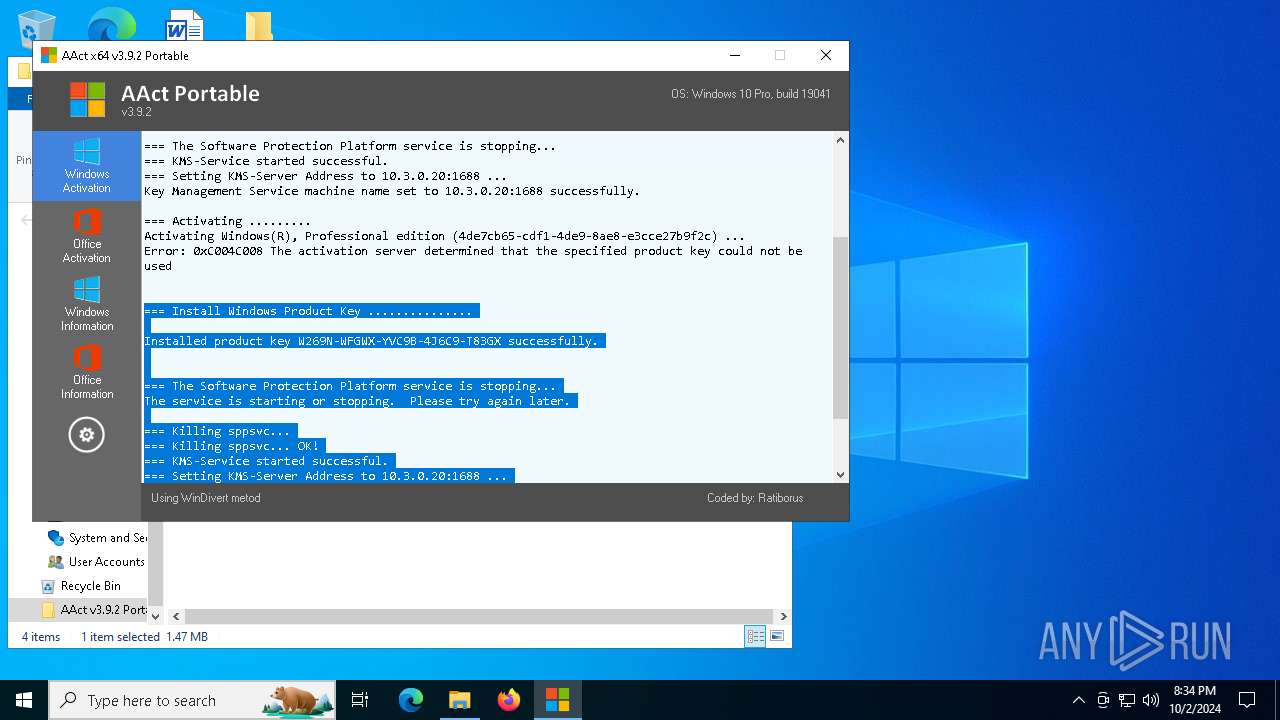Click Explorer horizontal scrollbar right arrow
Image resolution: width=1280 pixels, height=720 pixels.
[x=783, y=617]
